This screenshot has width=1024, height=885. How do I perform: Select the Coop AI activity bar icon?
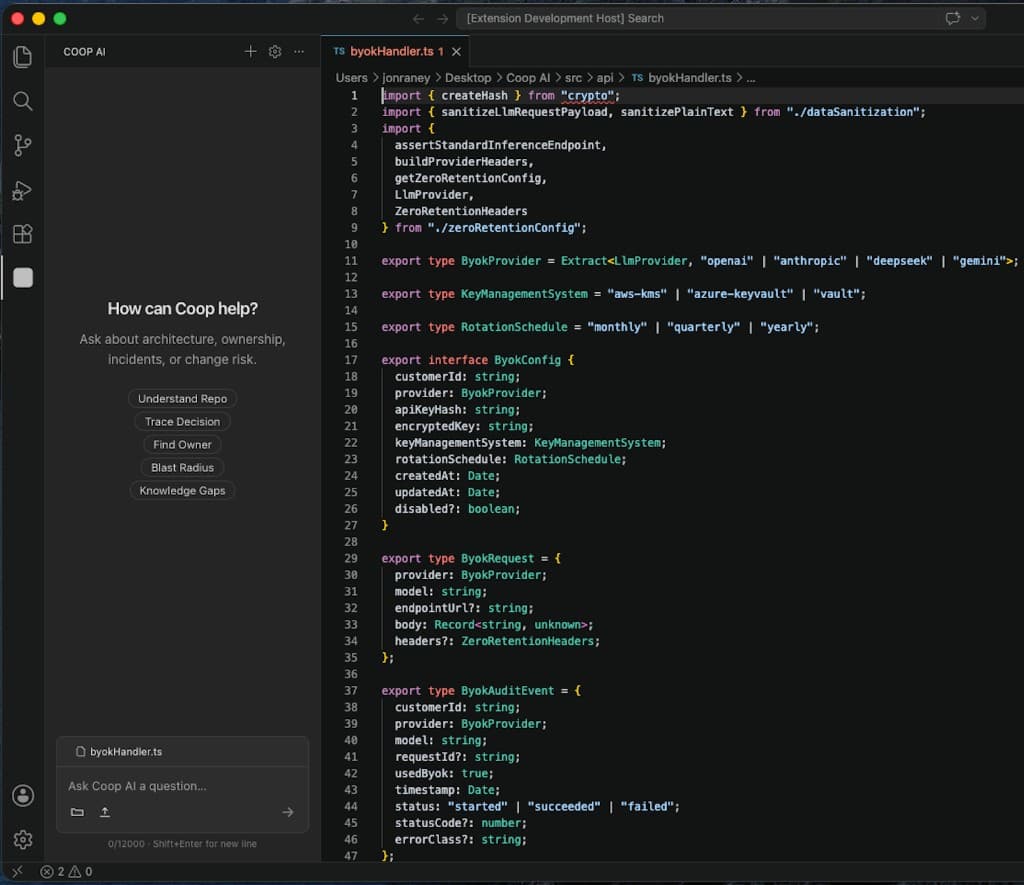[x=23, y=278]
